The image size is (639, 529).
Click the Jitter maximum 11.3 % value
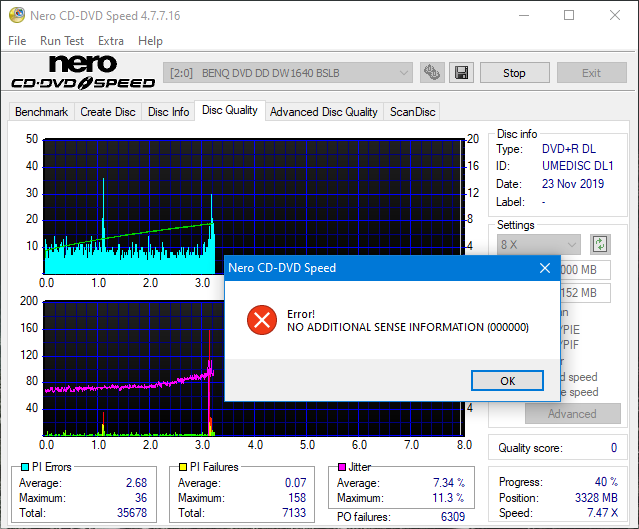coord(448,498)
